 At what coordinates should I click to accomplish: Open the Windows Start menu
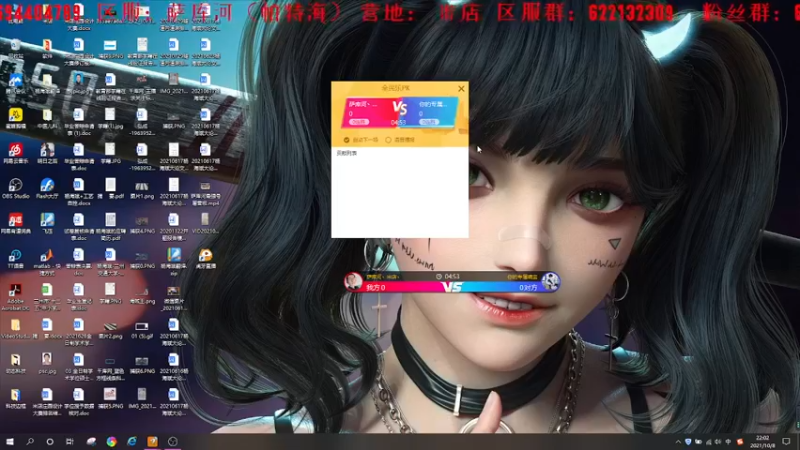coord(10,442)
